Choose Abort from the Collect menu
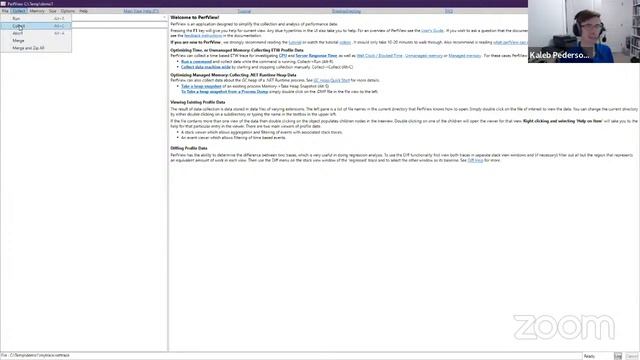 click(36, 33)
